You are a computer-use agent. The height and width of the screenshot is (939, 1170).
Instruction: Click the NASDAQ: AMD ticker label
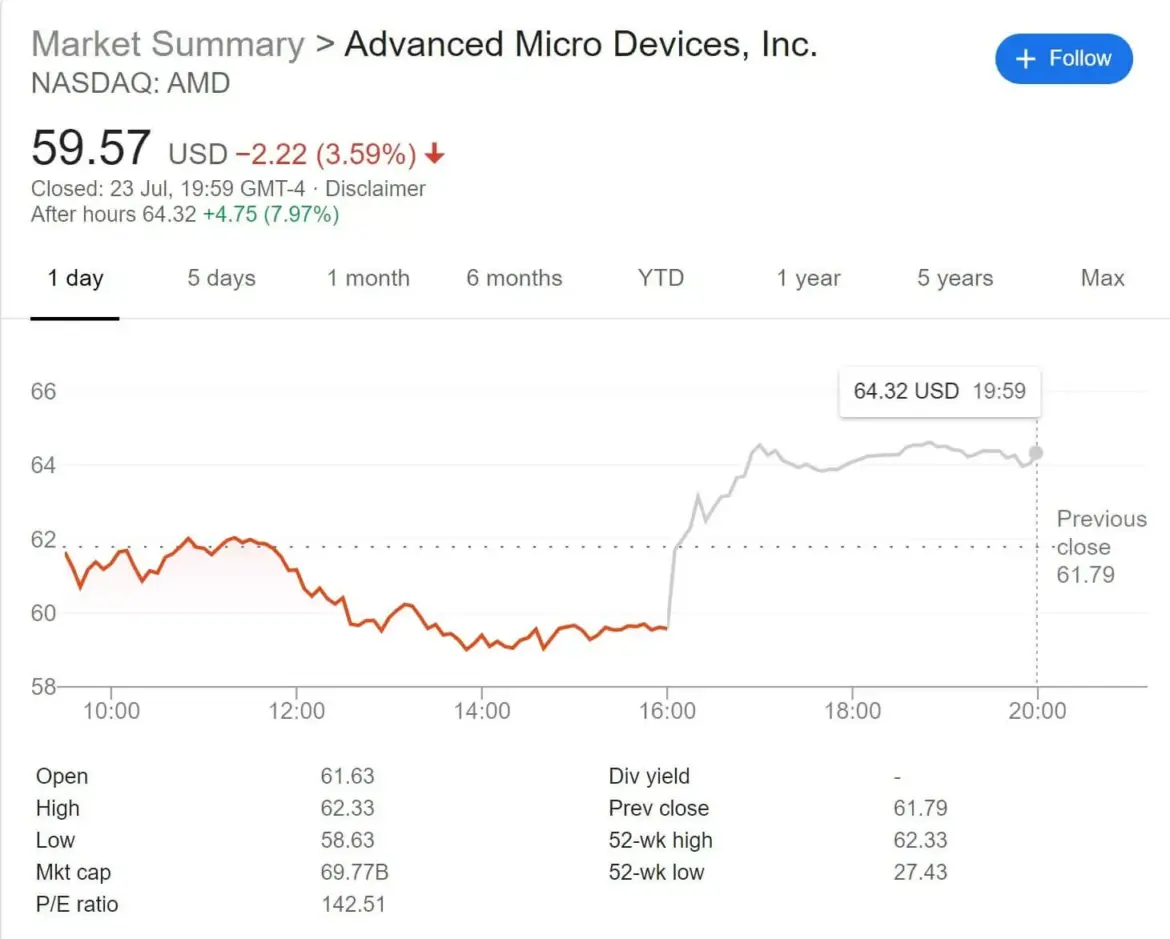(x=131, y=84)
